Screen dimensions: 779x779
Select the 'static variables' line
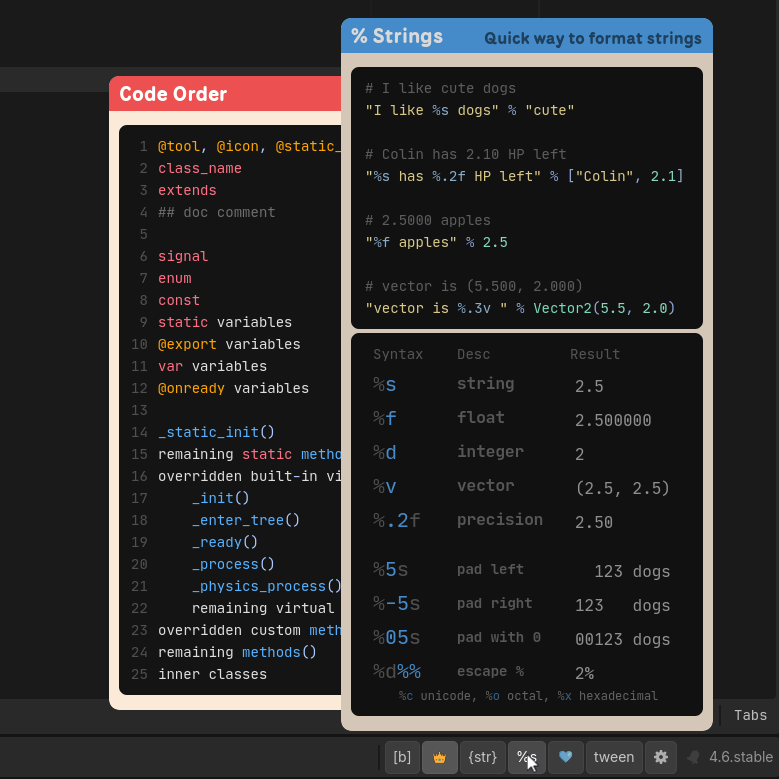tap(225, 322)
